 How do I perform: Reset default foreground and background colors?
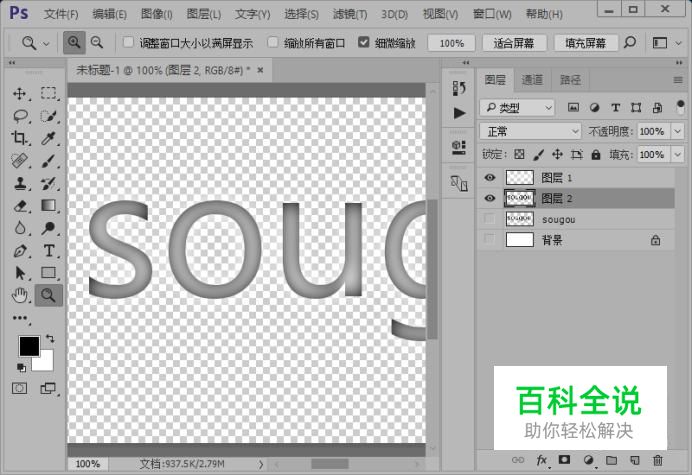[x=21, y=367]
